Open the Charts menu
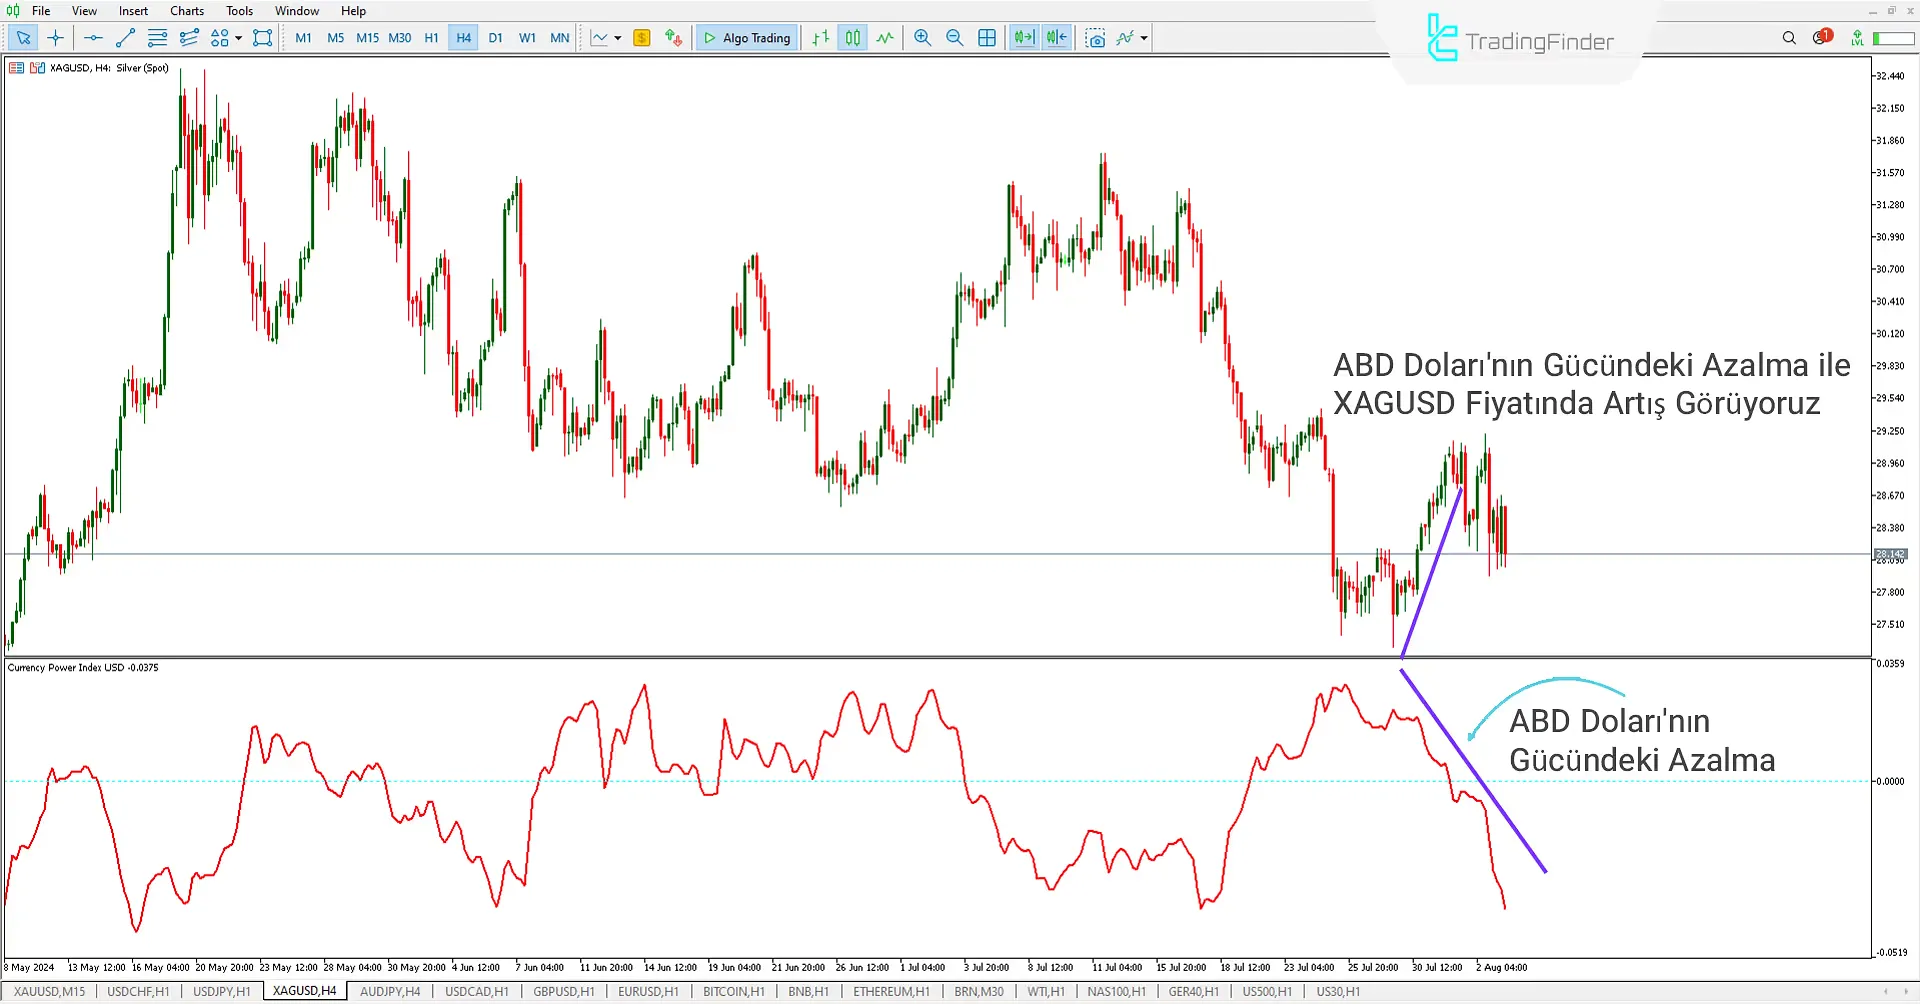The image size is (1920, 1004). [x=186, y=11]
